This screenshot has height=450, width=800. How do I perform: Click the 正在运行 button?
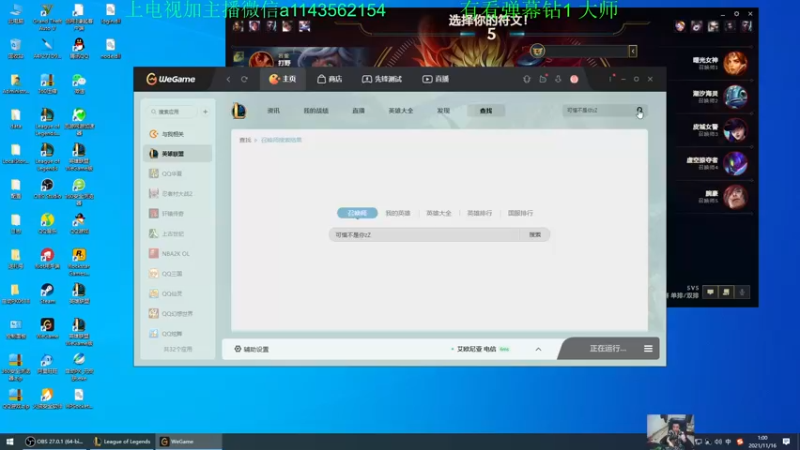(x=607, y=348)
